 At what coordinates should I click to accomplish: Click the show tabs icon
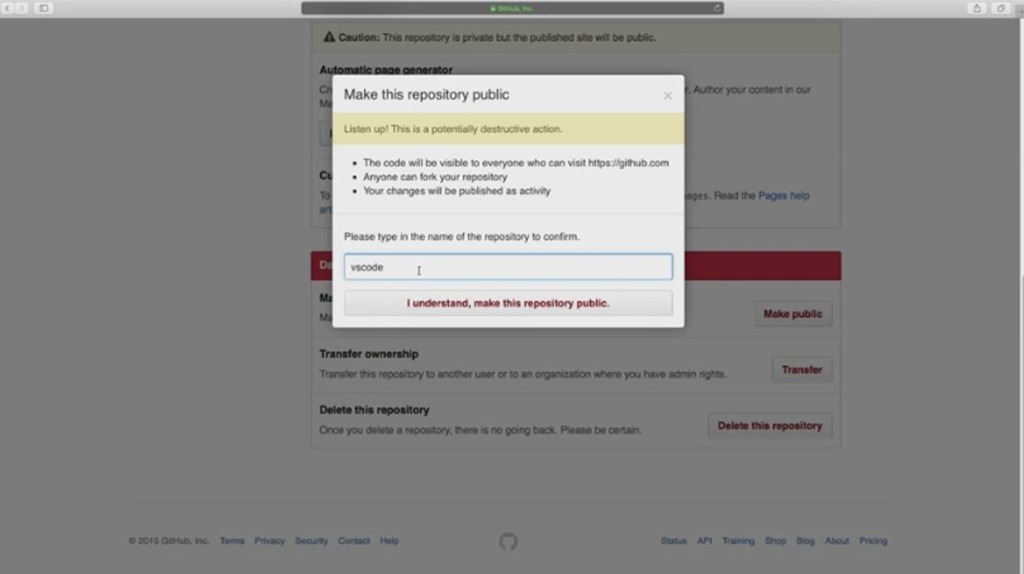pyautogui.click(x=1000, y=8)
